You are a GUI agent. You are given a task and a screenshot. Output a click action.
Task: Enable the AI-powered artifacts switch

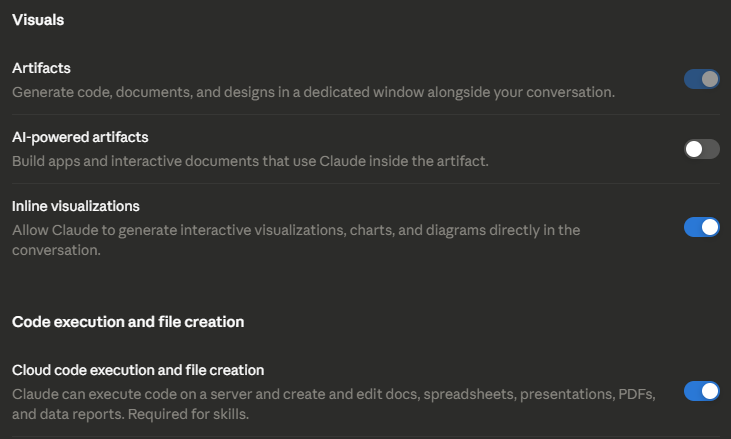coord(702,149)
